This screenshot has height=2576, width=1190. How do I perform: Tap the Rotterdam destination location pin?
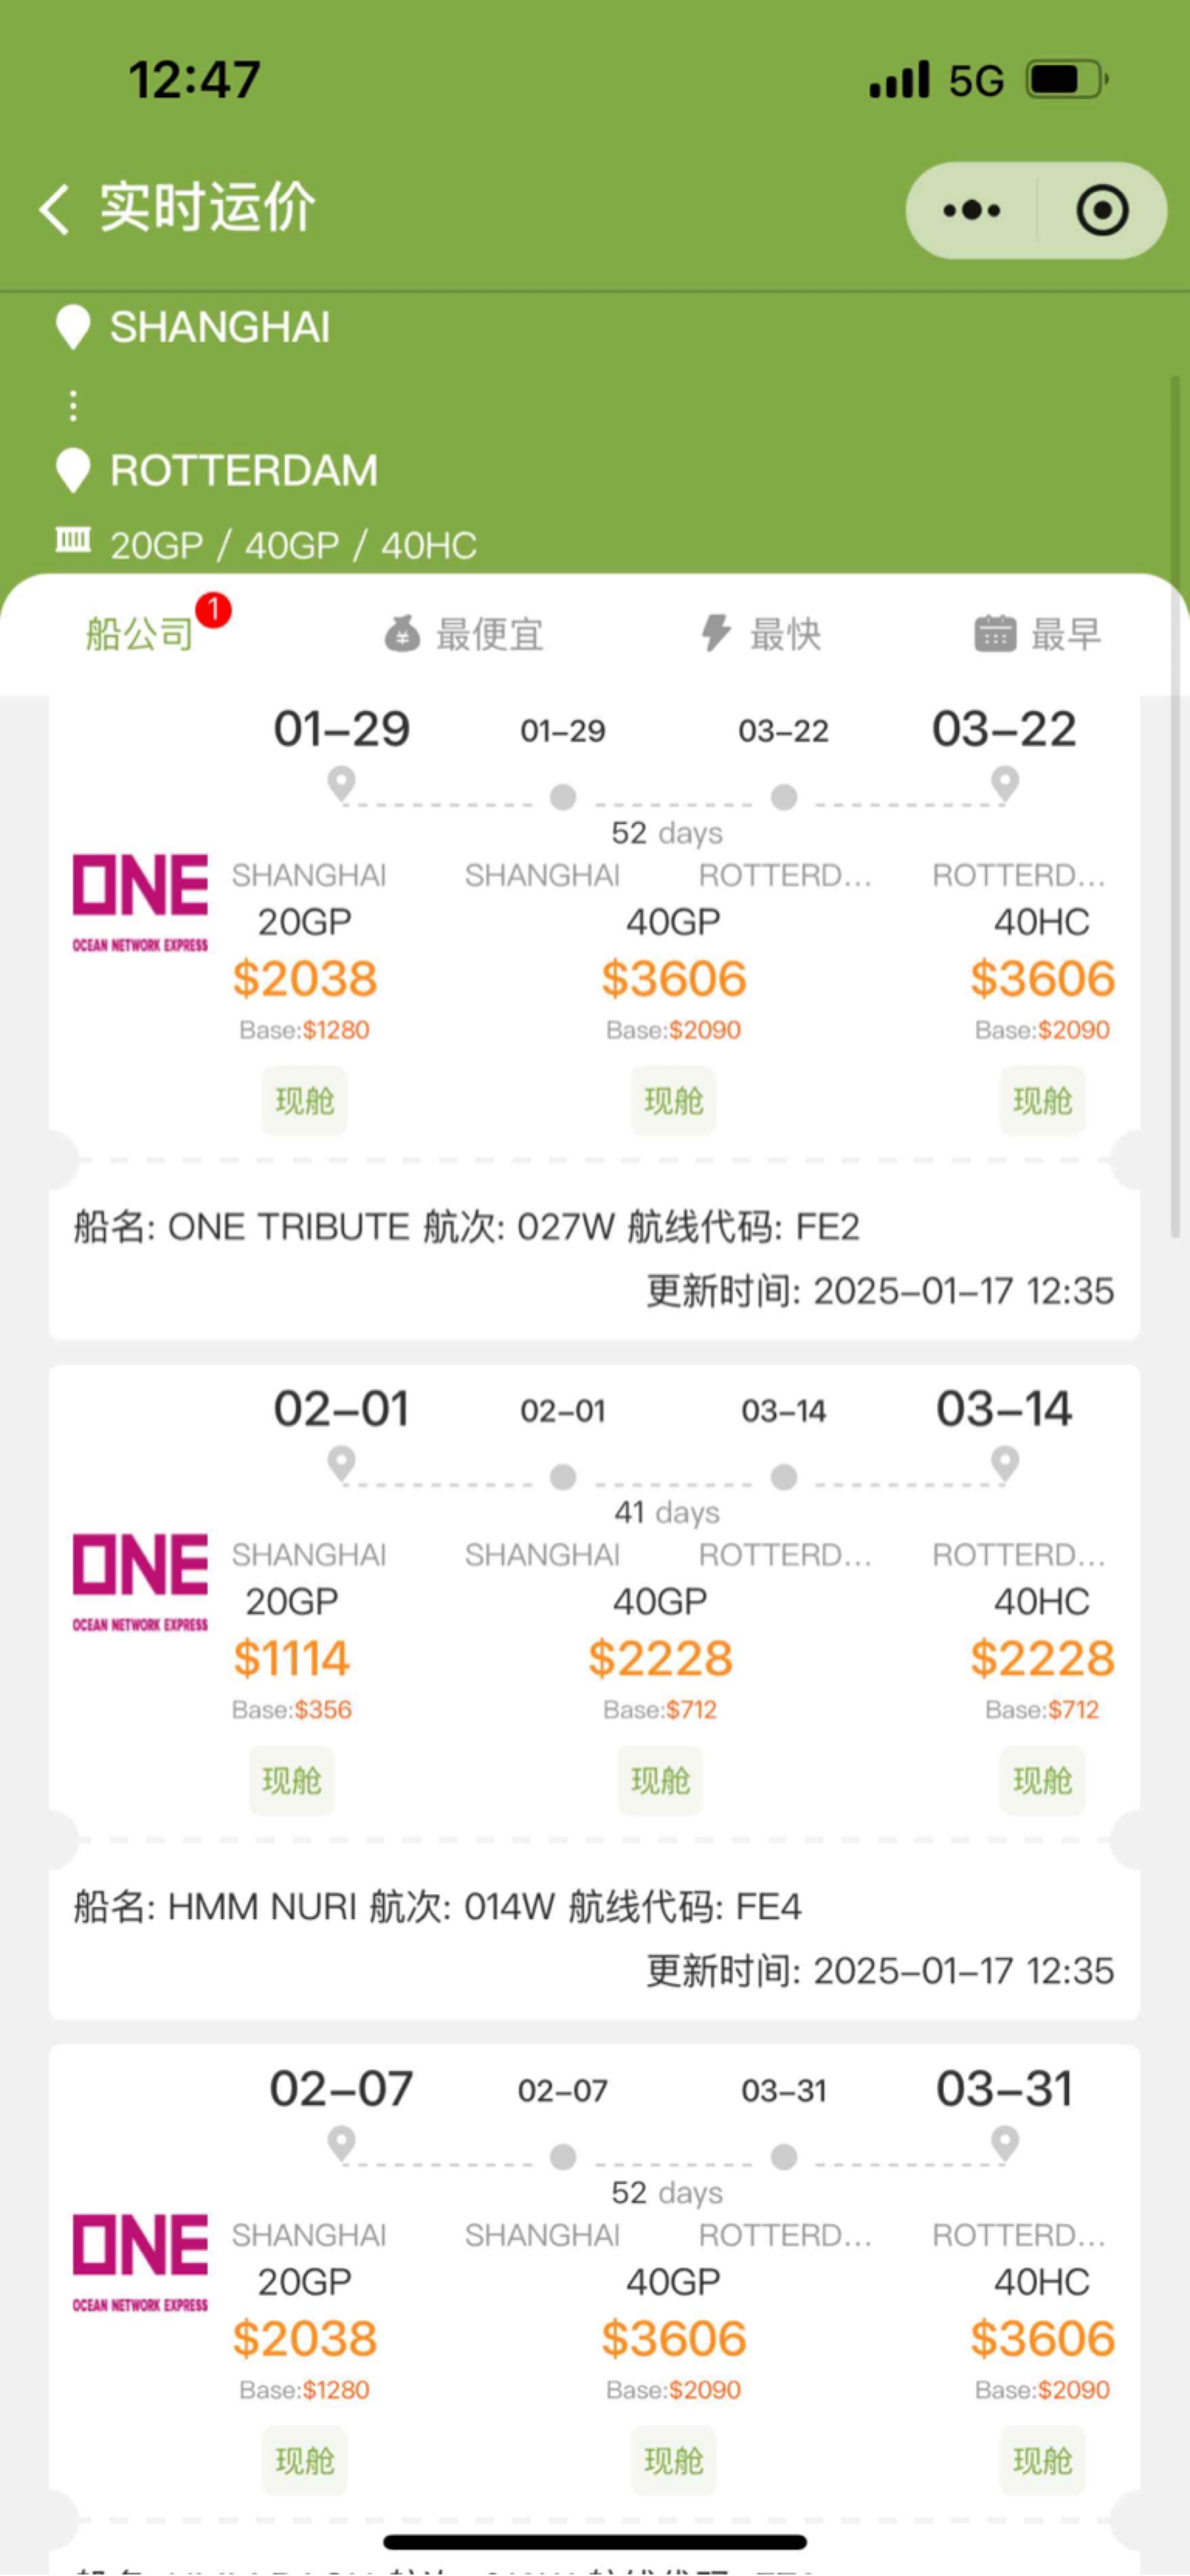73,470
